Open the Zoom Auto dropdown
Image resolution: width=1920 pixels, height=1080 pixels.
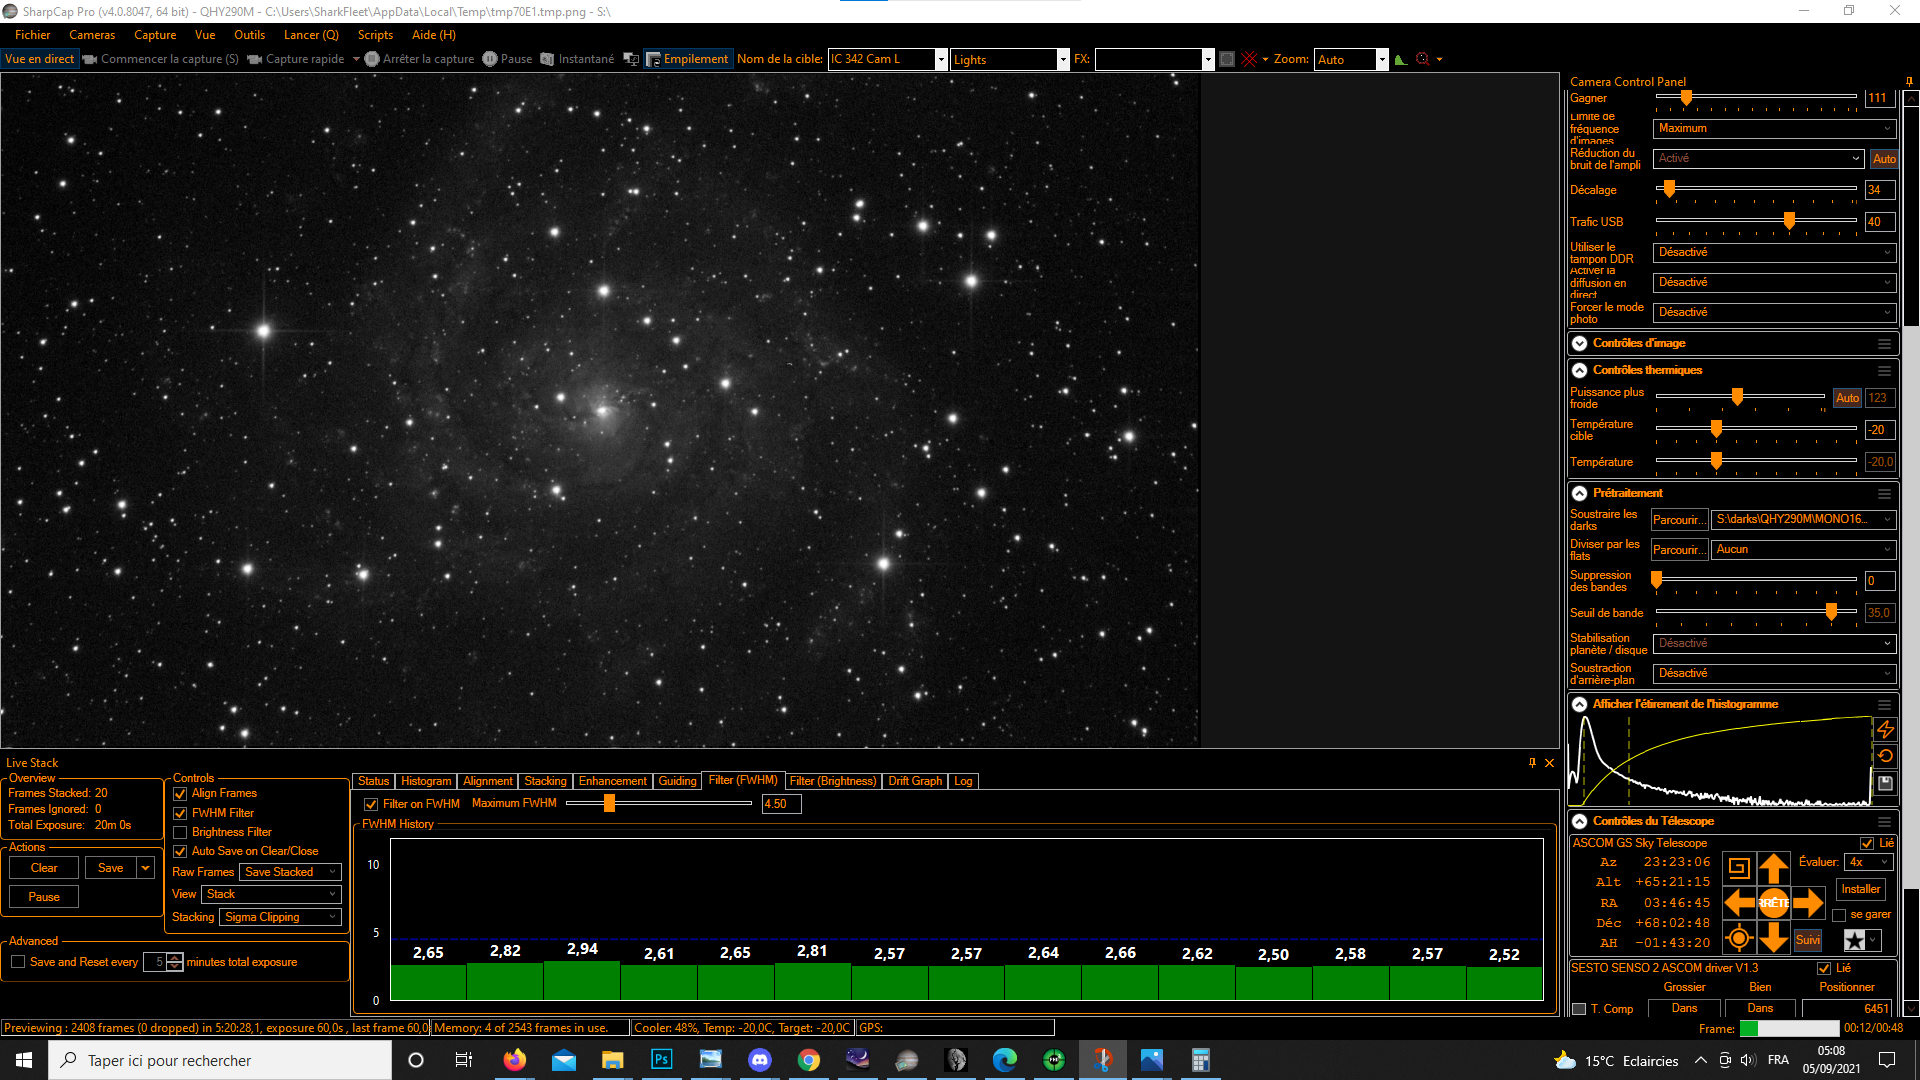point(1382,59)
